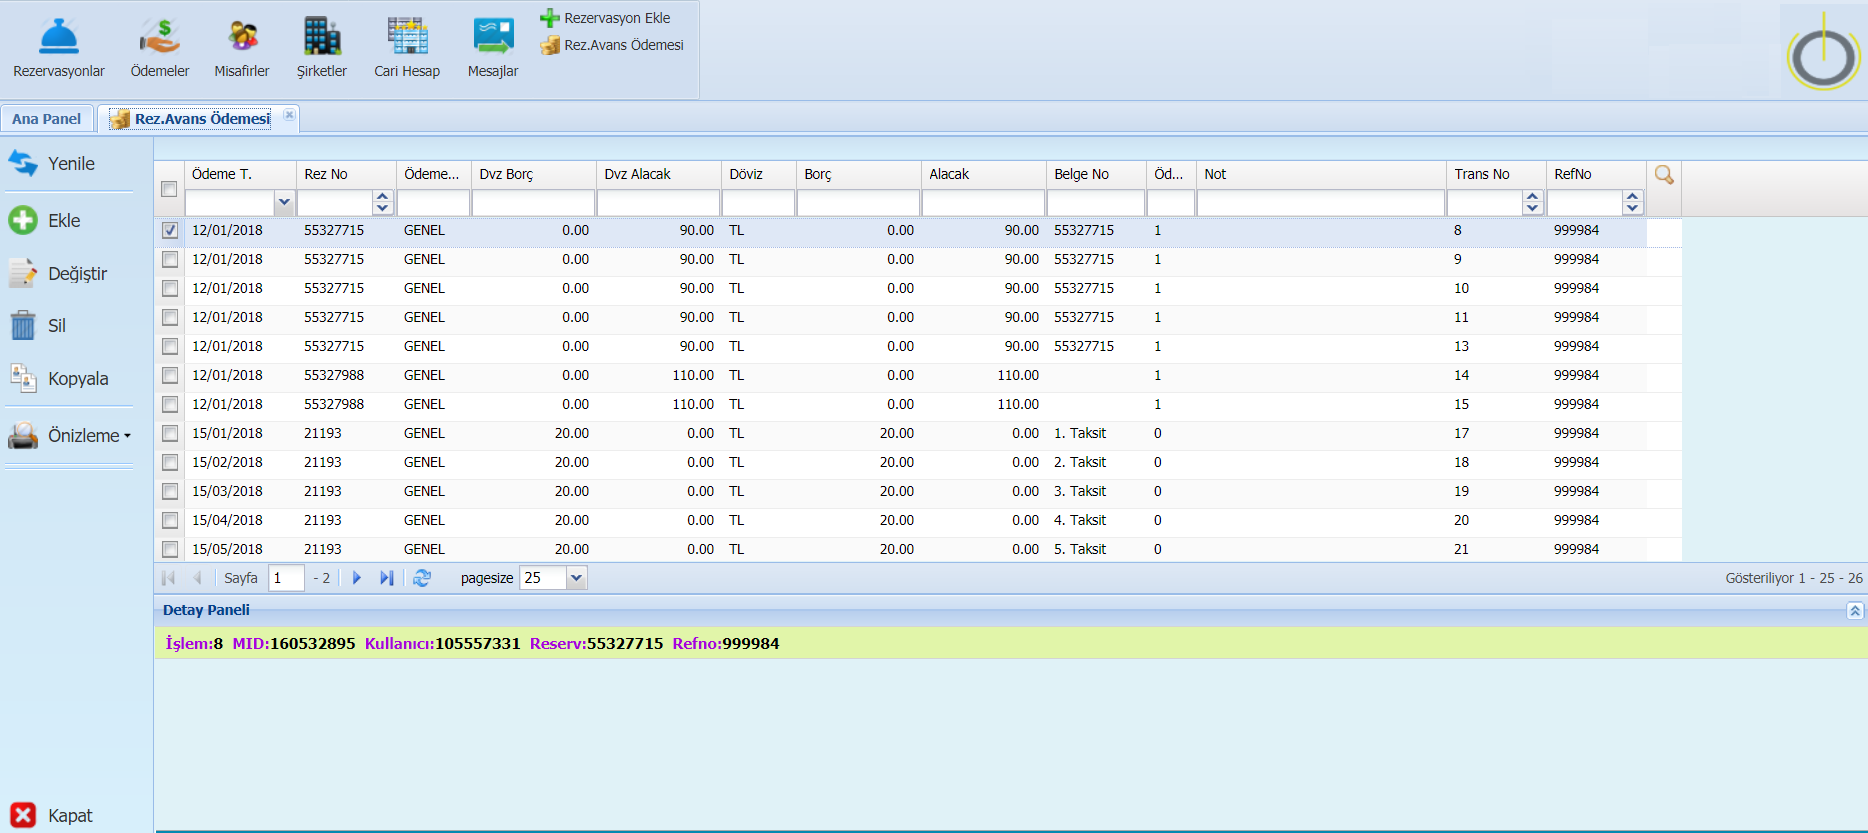
Task: Click the Not column header
Action: pyautogui.click(x=1321, y=174)
